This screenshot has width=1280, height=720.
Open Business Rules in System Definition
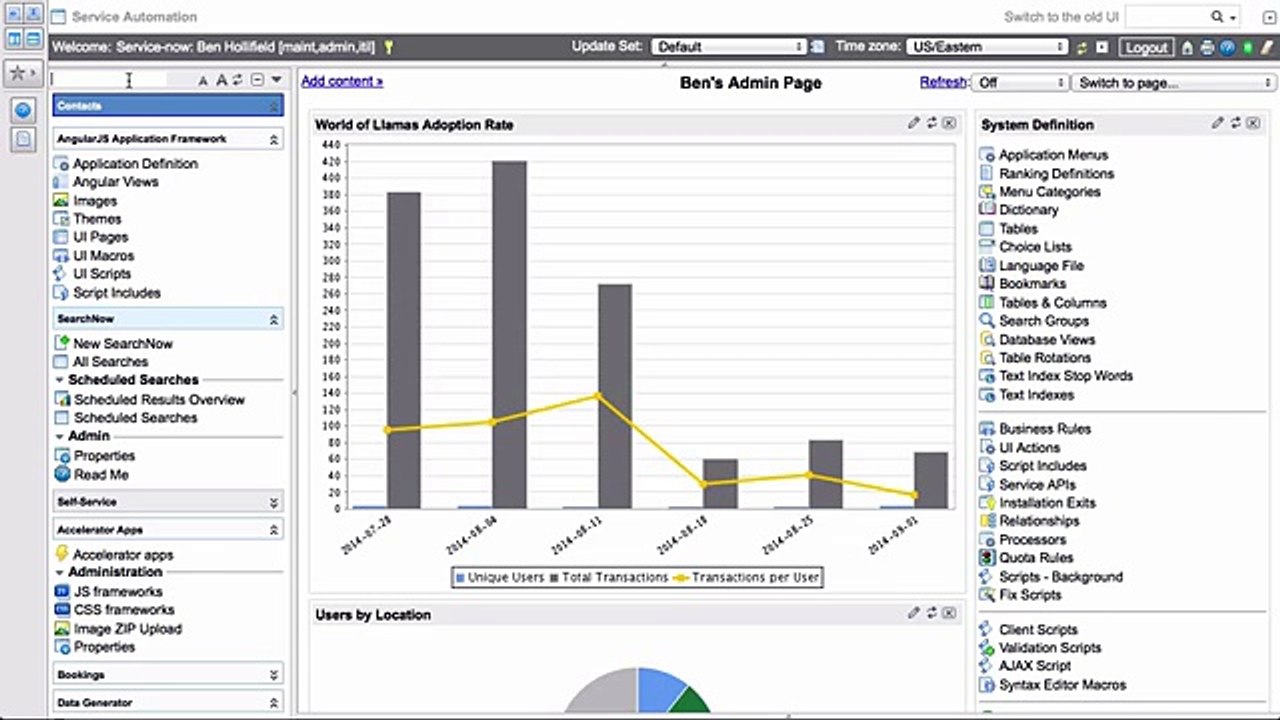pos(1045,428)
